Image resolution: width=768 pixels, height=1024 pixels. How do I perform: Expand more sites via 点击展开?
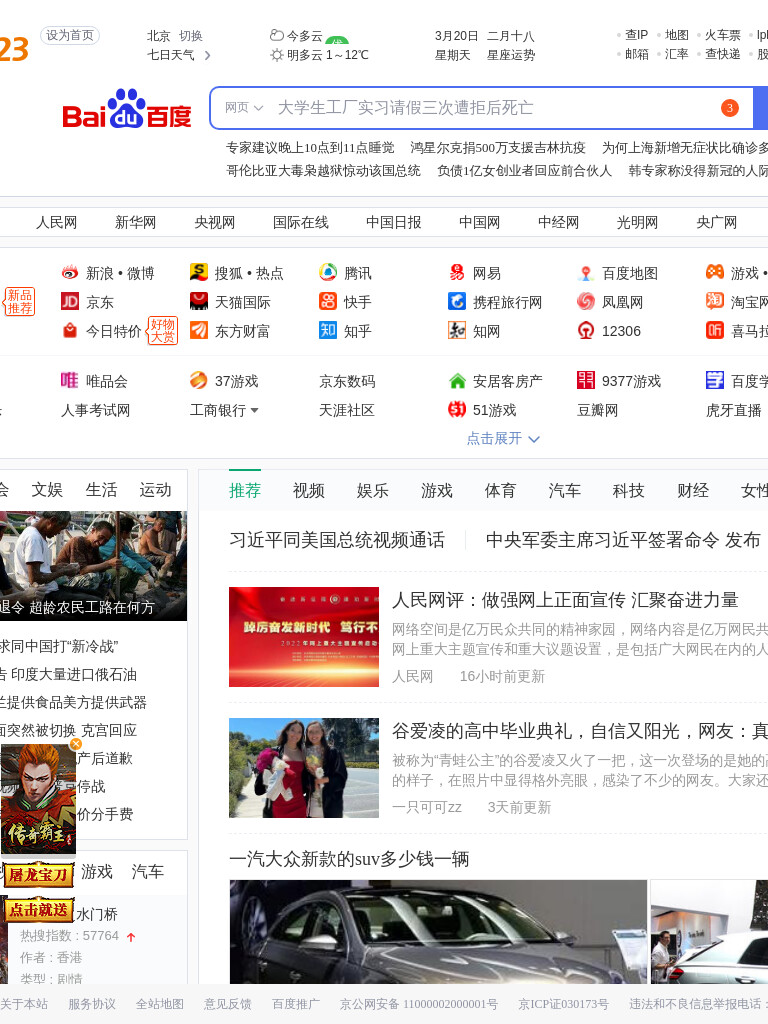[503, 438]
